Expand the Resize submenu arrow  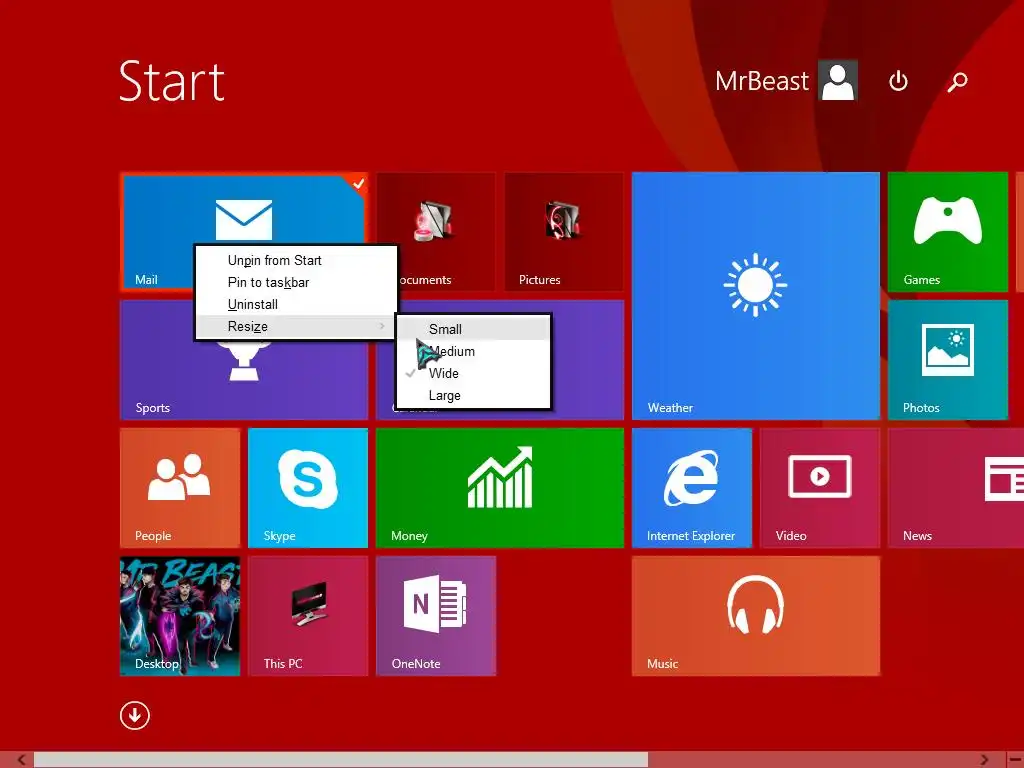(382, 326)
